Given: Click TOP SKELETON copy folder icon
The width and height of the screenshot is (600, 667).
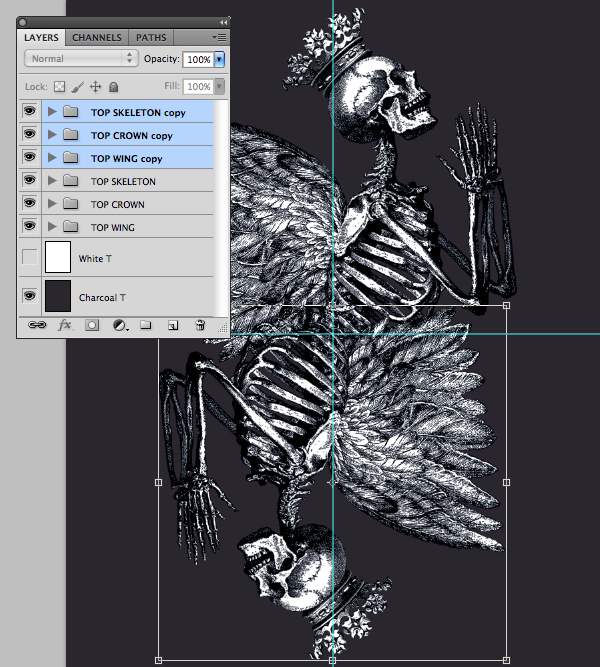Looking at the screenshot, I should tap(71, 112).
